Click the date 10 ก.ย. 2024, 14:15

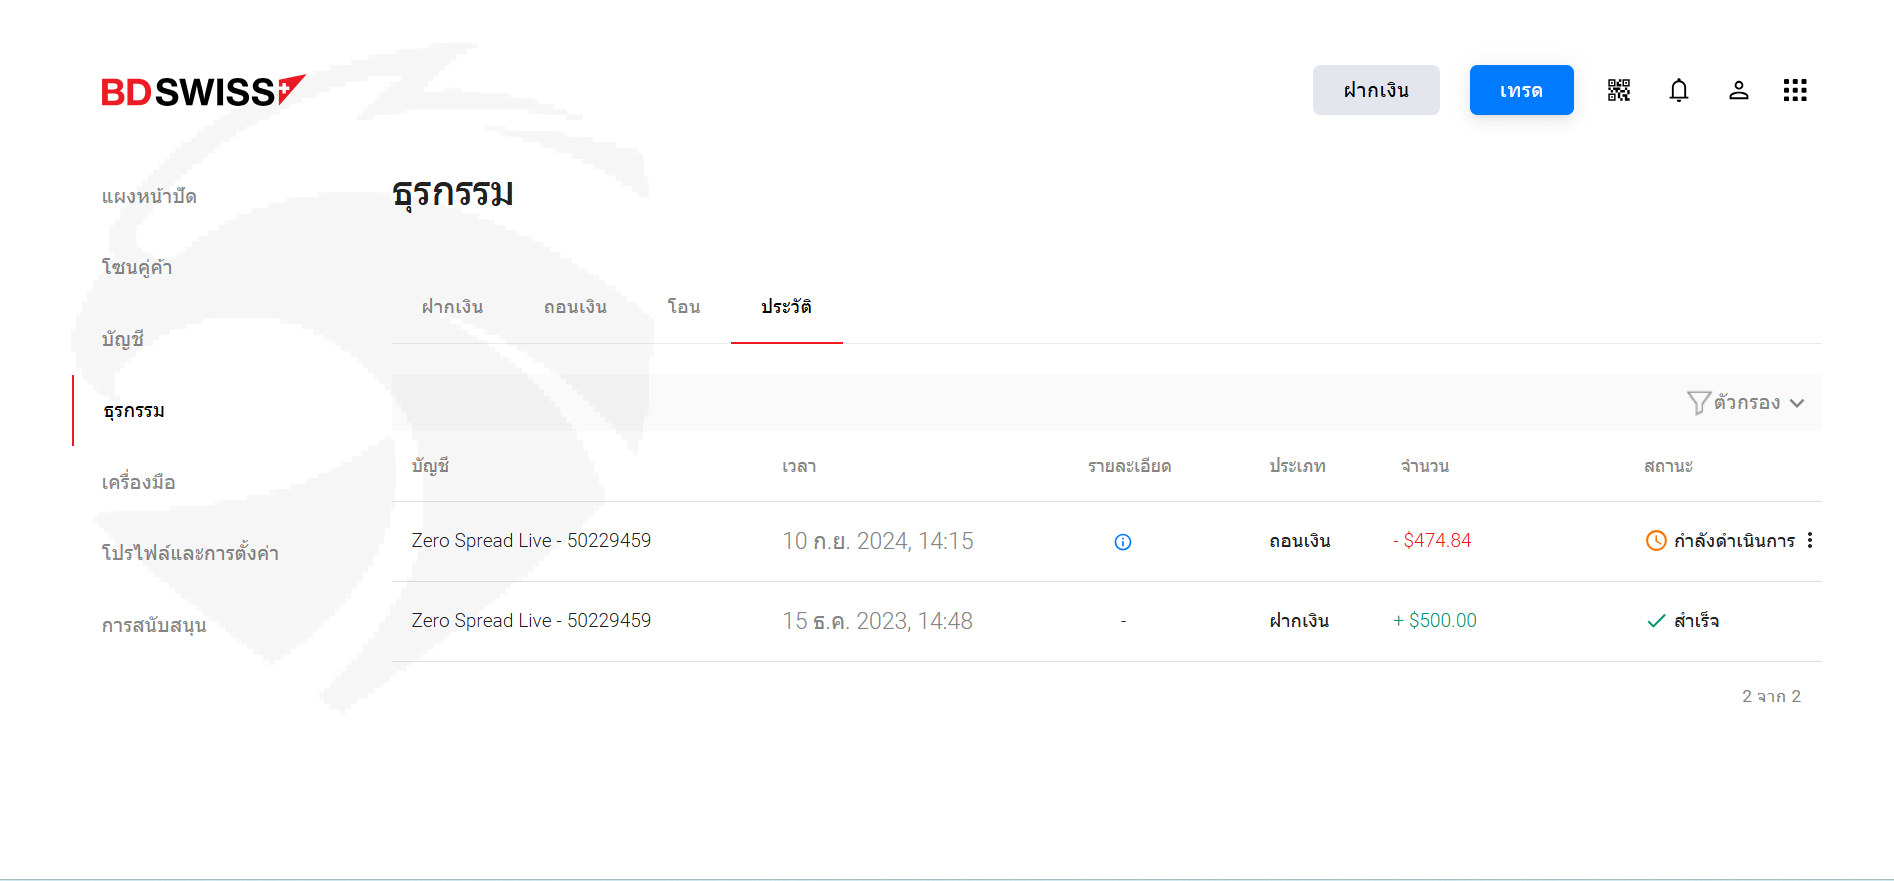(x=878, y=541)
